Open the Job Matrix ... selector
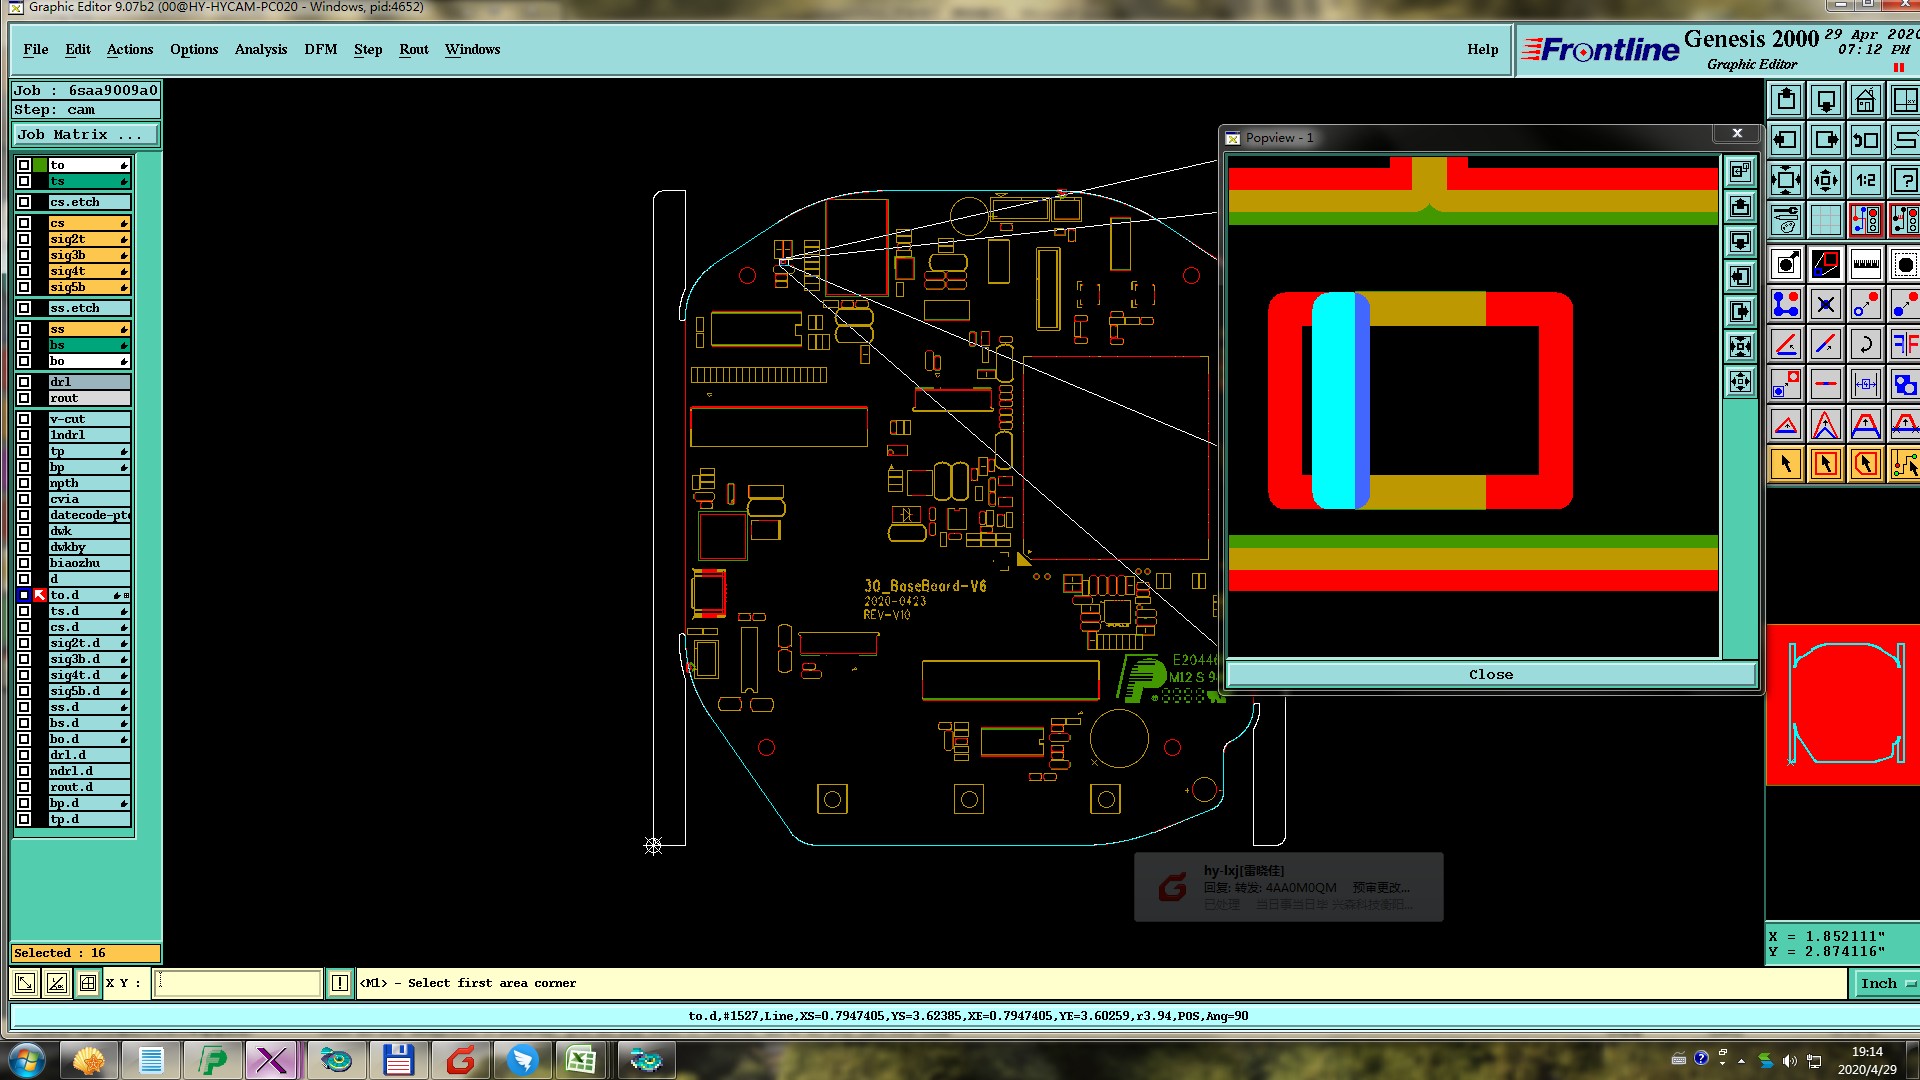1920x1080 pixels. 85,135
